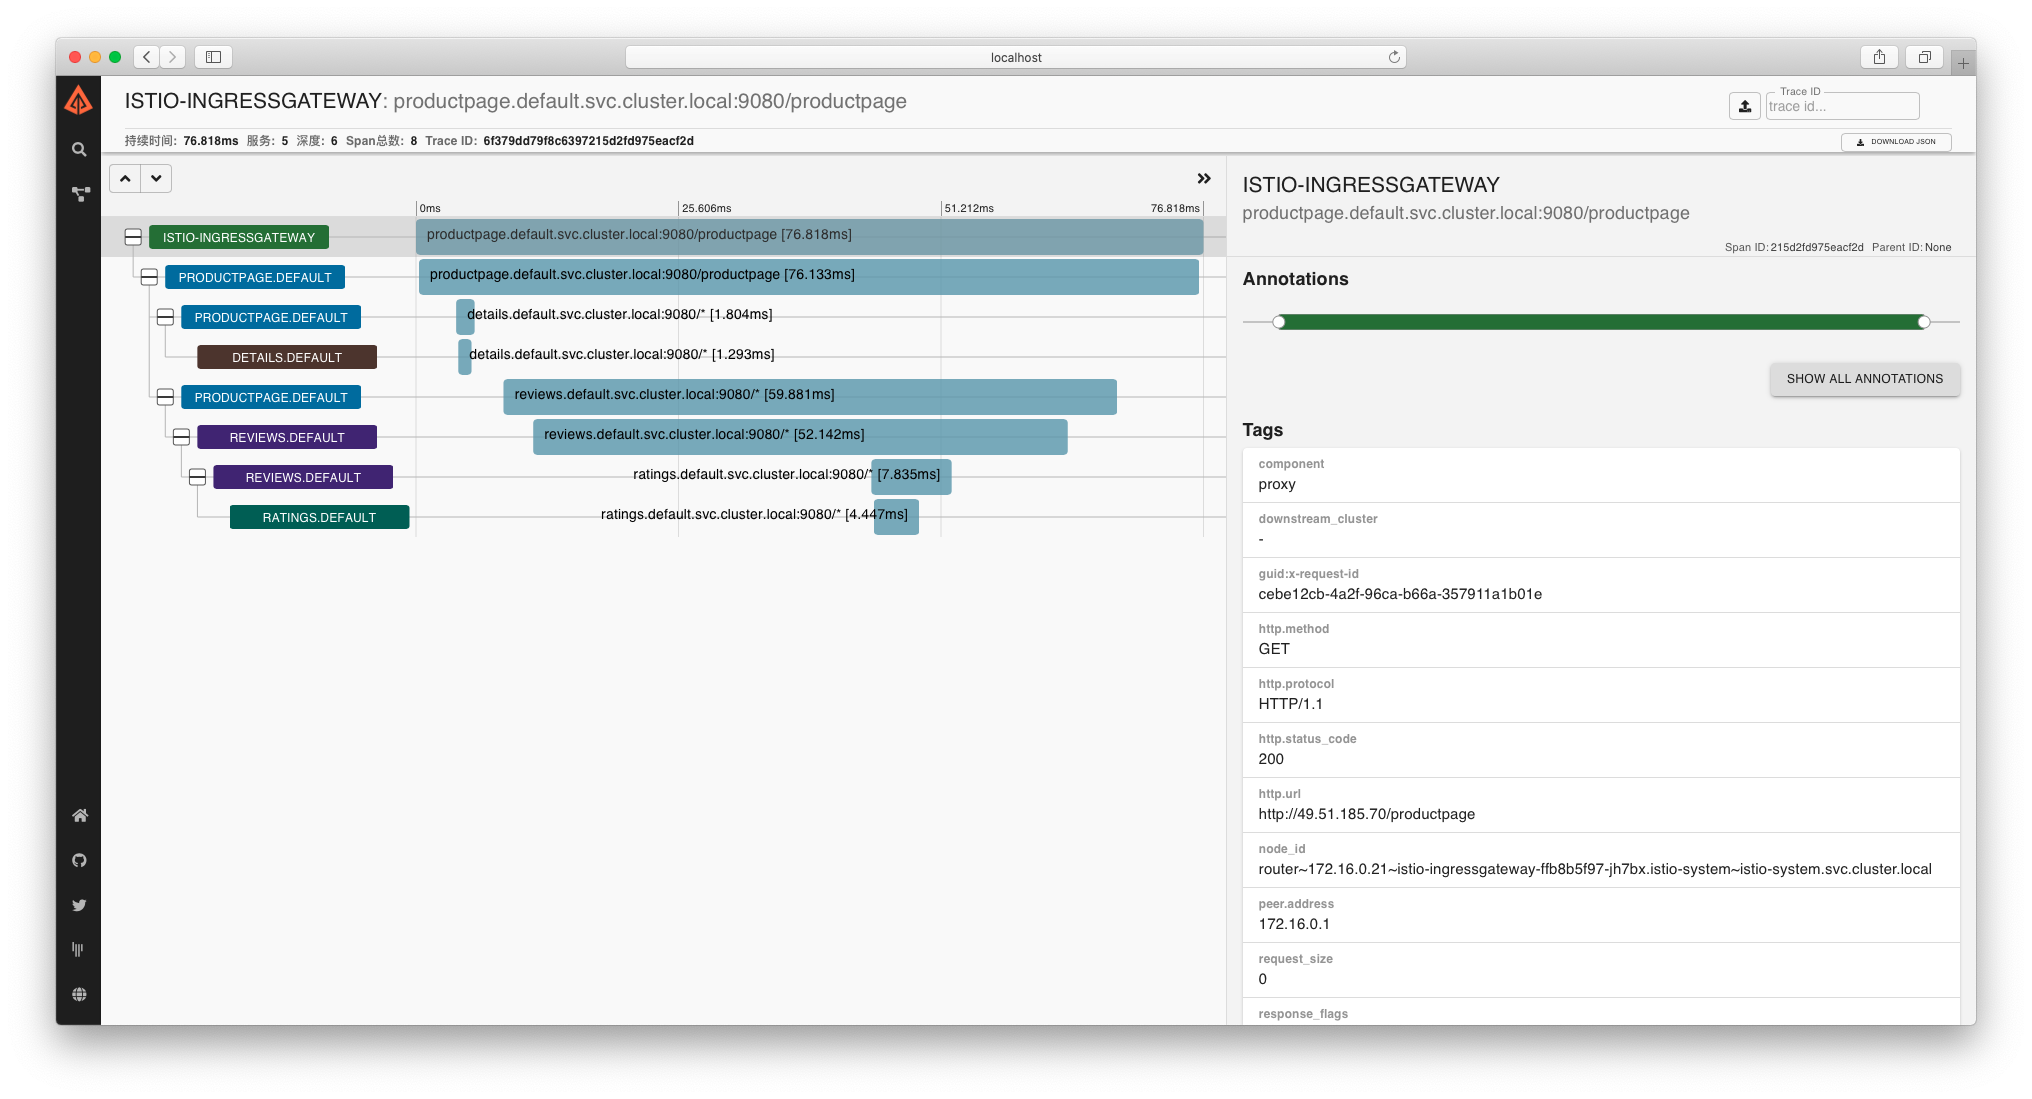Toggle the Safari sidebar button
The height and width of the screenshot is (1099, 2032).
[213, 57]
